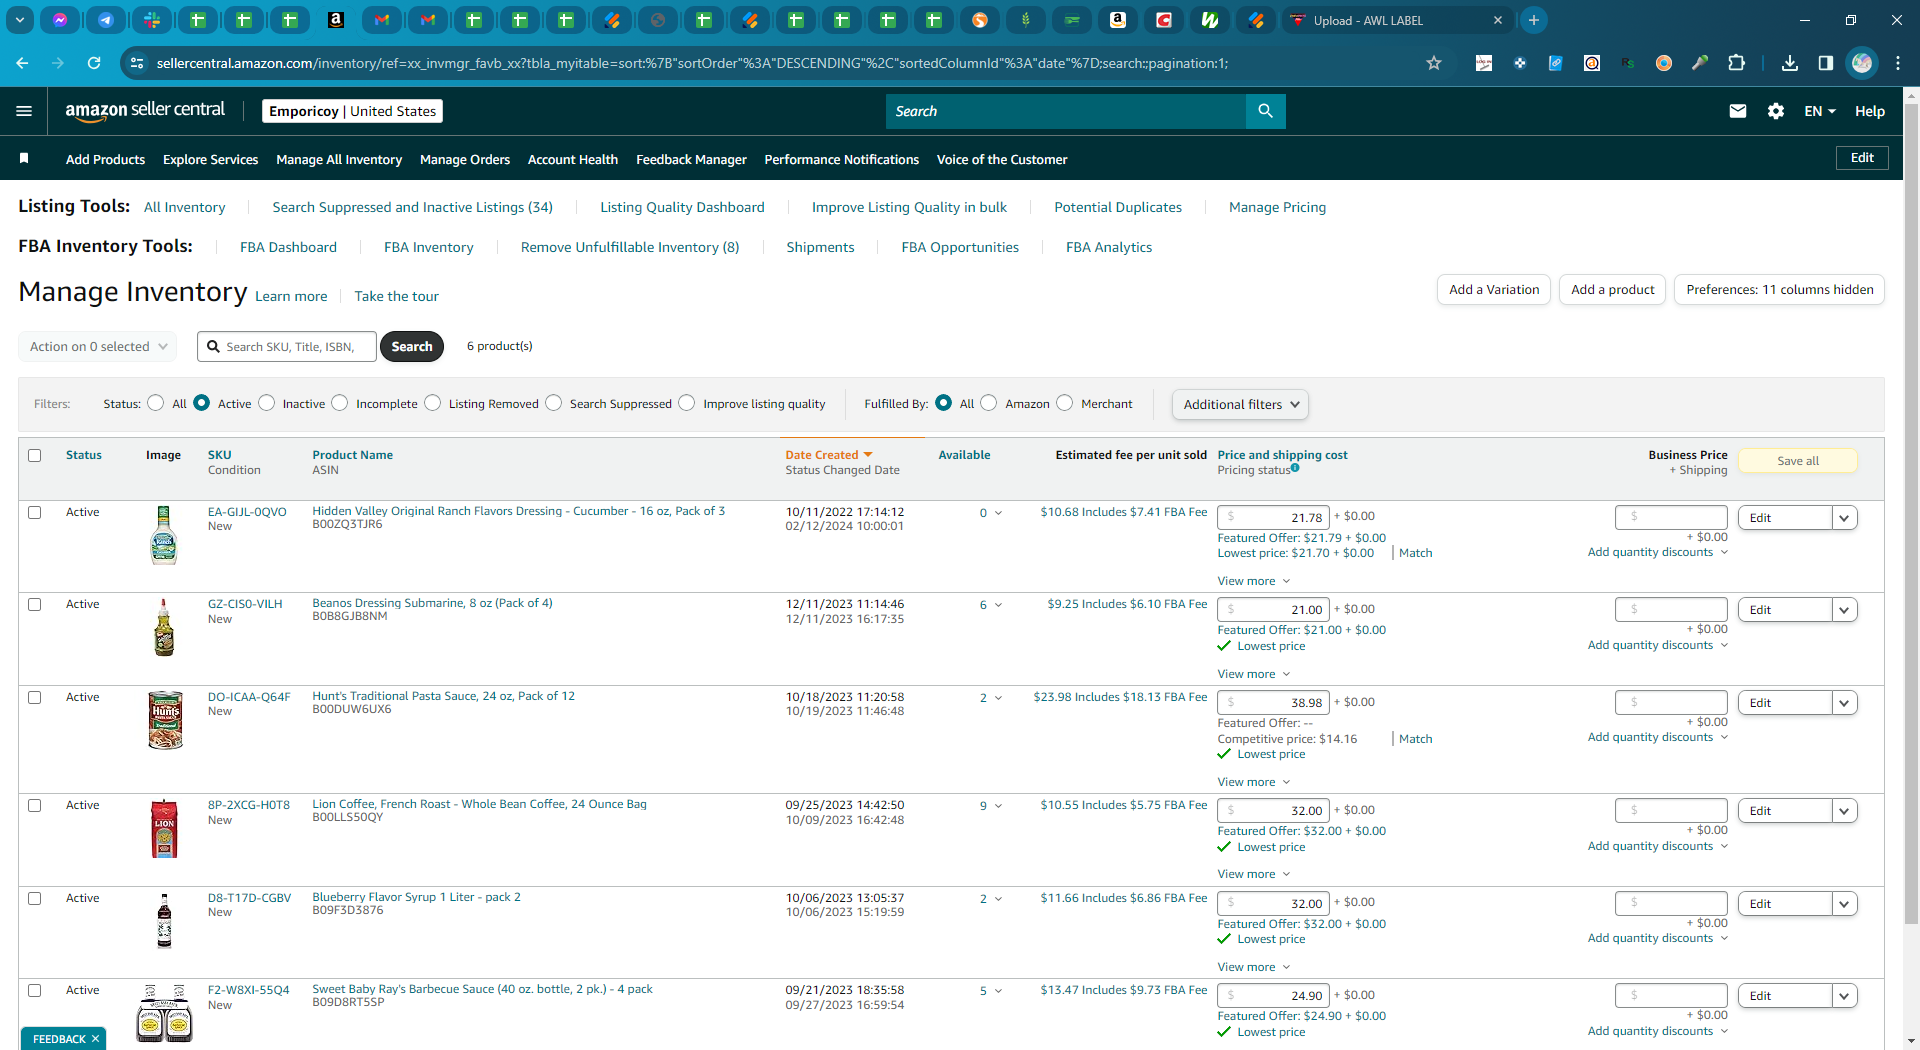The height and width of the screenshot is (1050, 1920).
Task: Open the settings gear icon
Action: click(1776, 111)
